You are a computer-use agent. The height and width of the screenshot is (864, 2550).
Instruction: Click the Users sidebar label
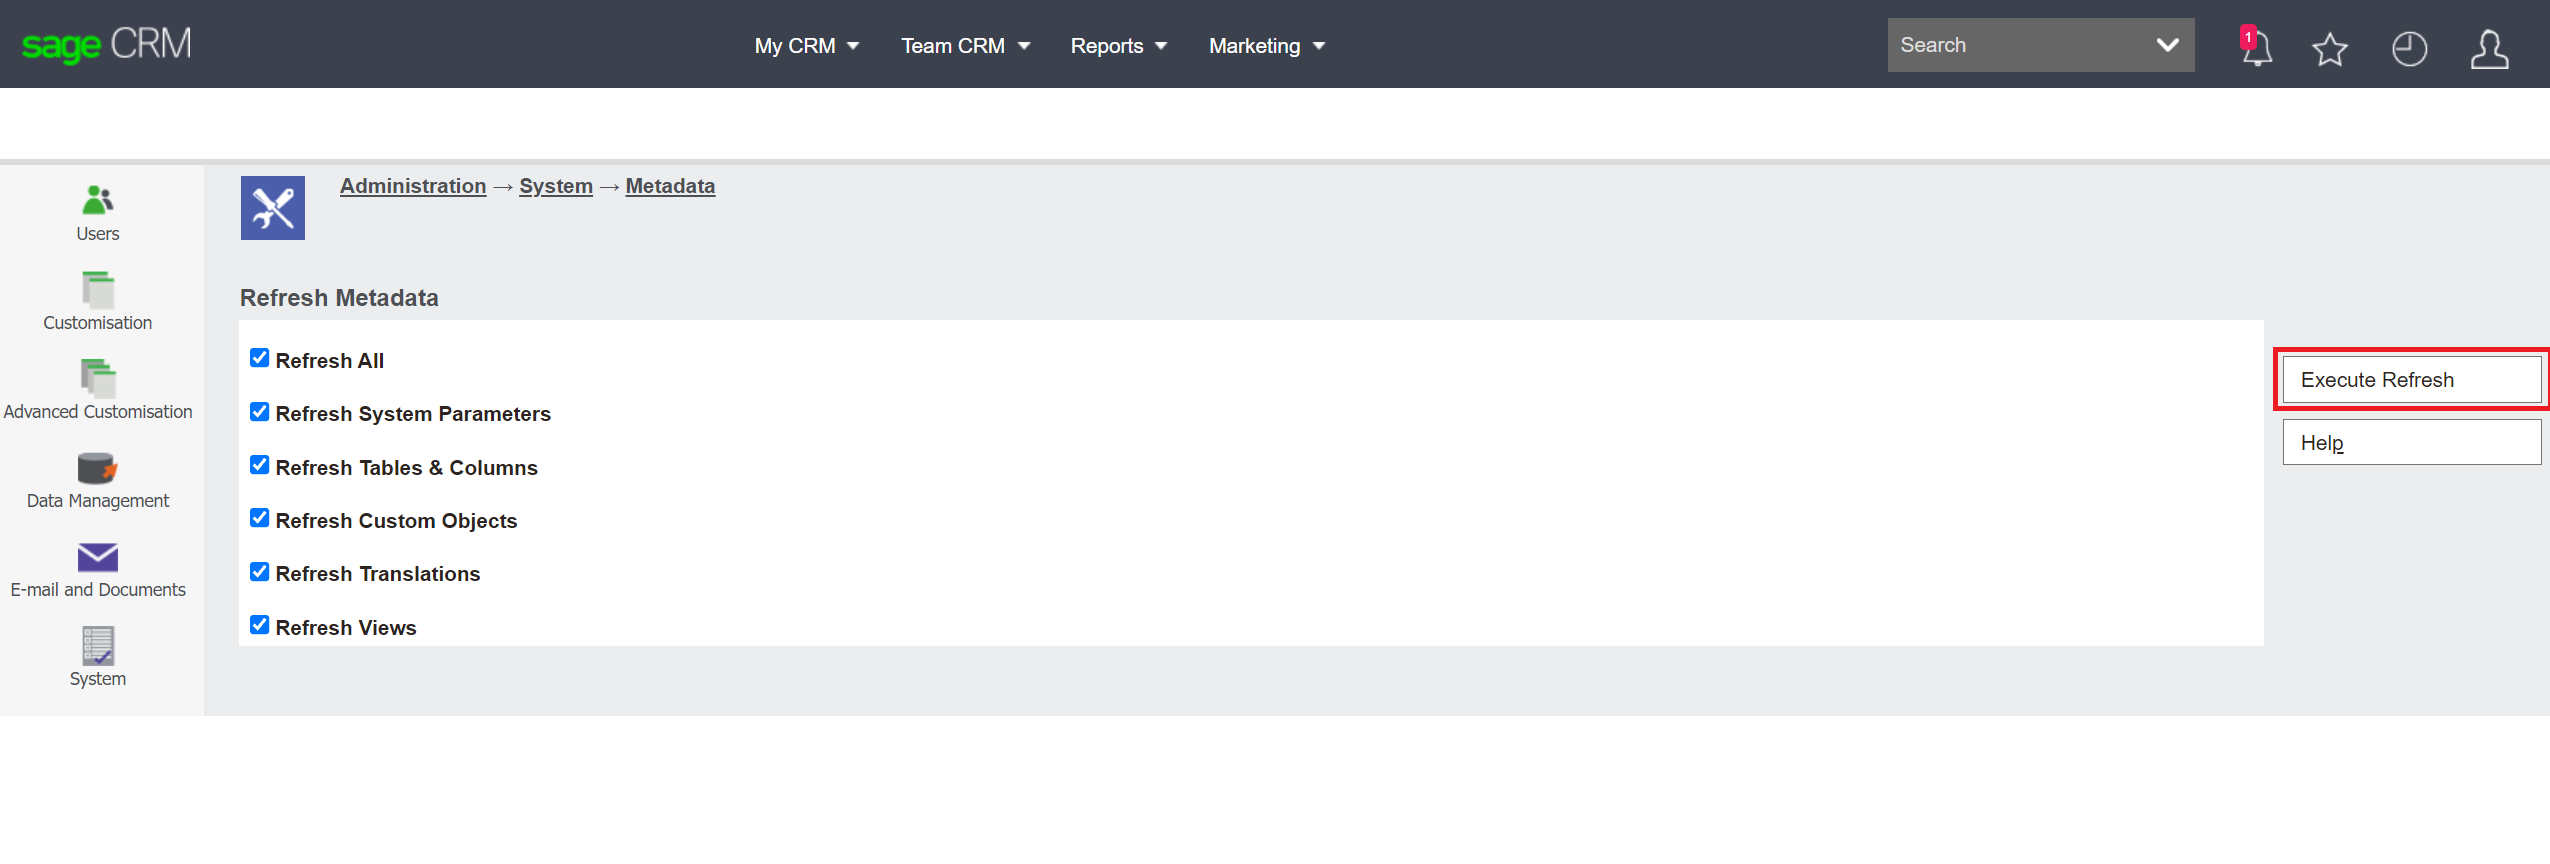point(98,234)
